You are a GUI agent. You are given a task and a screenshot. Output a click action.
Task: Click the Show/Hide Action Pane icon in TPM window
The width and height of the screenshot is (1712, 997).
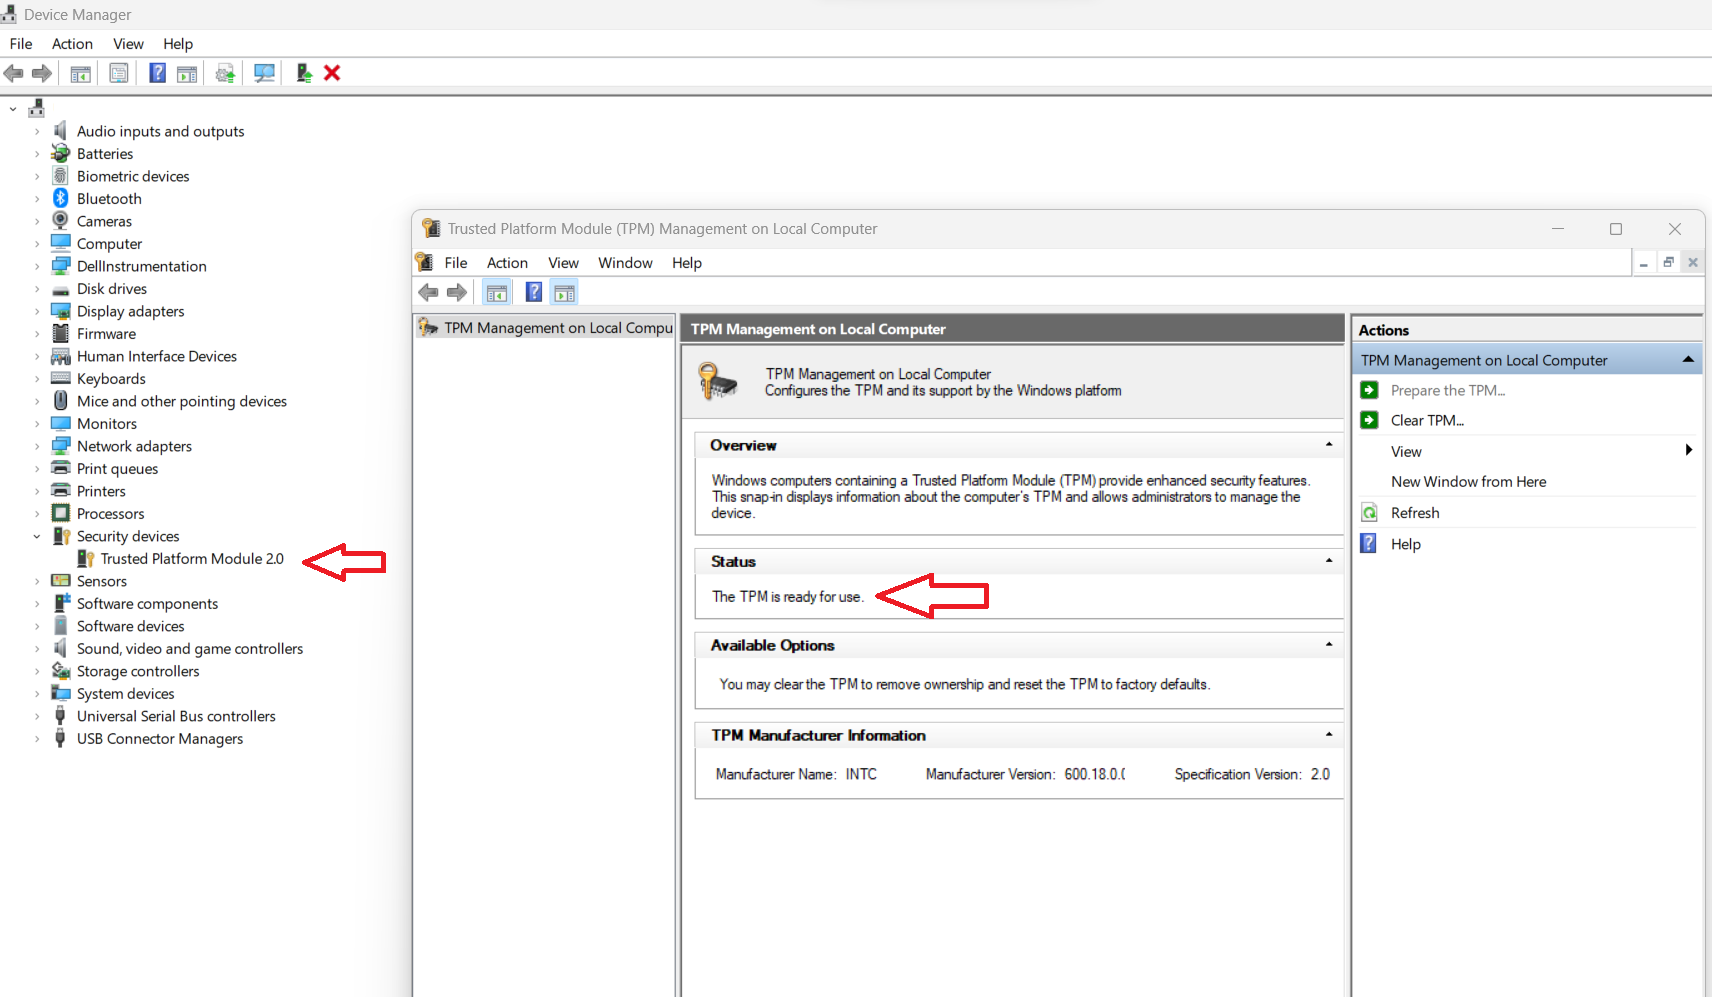(564, 291)
